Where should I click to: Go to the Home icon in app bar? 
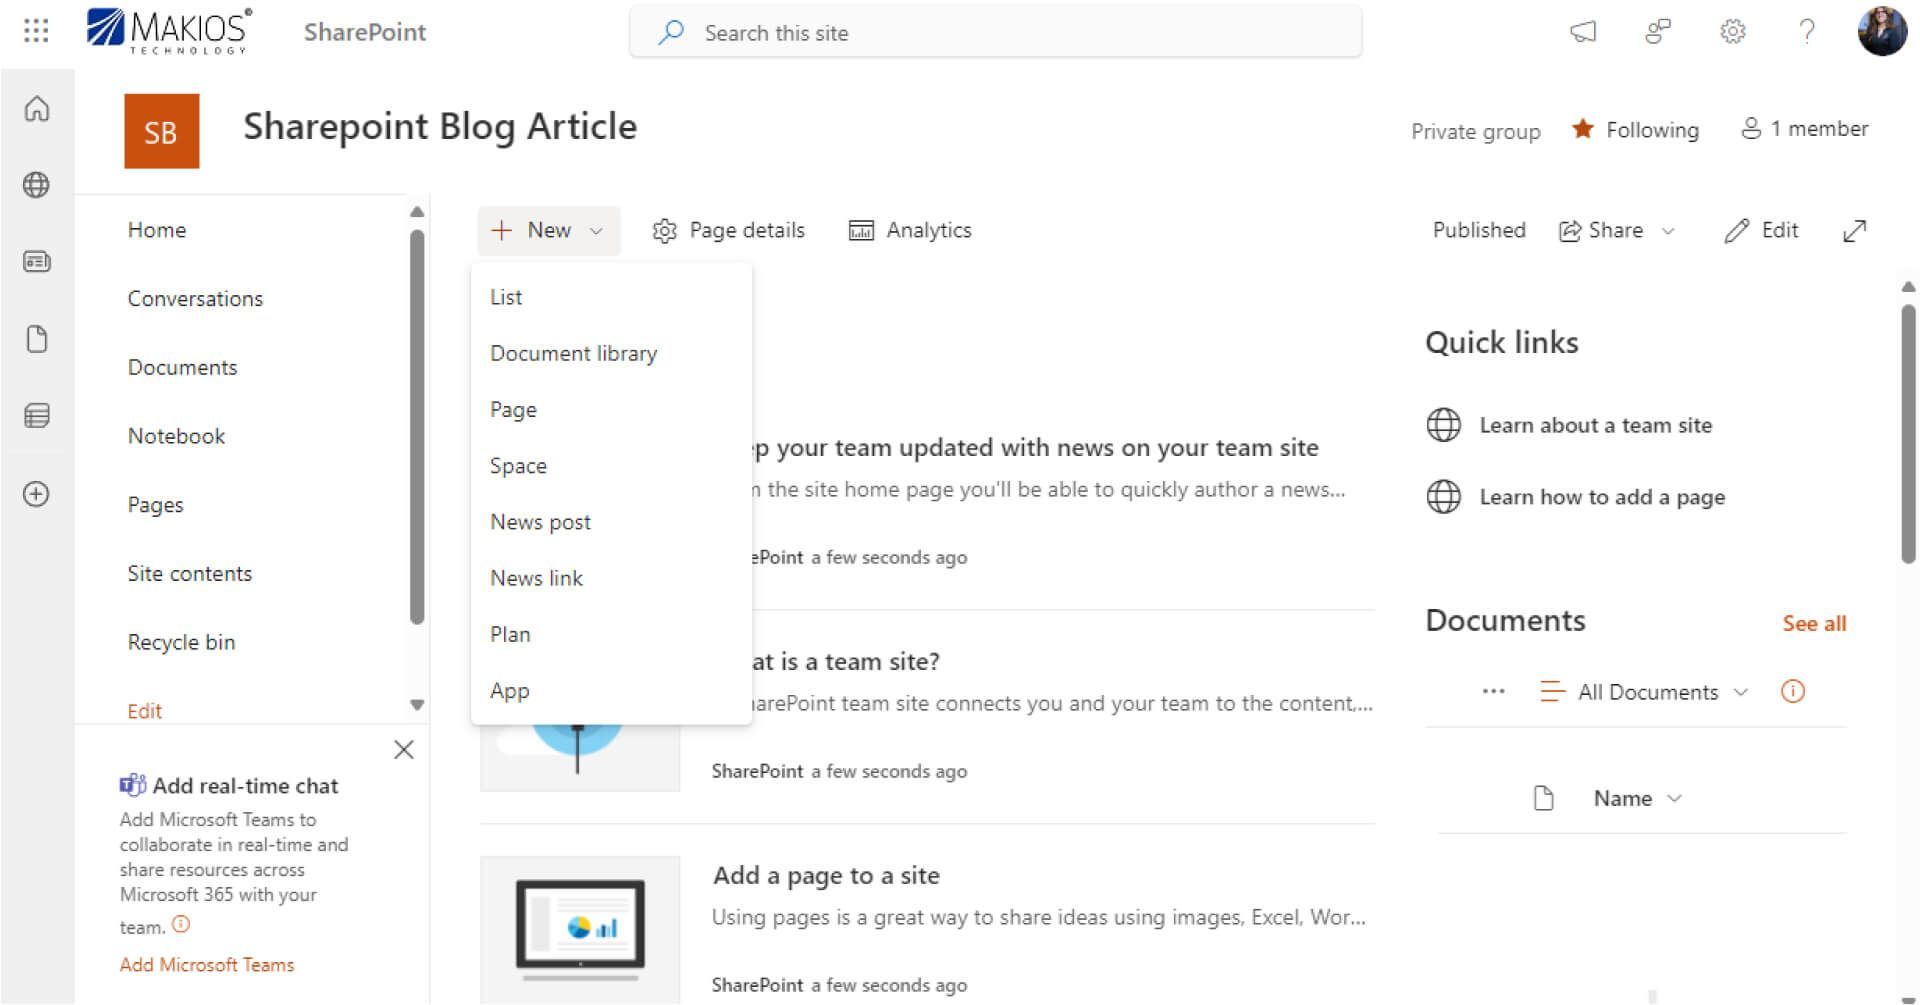(x=37, y=108)
